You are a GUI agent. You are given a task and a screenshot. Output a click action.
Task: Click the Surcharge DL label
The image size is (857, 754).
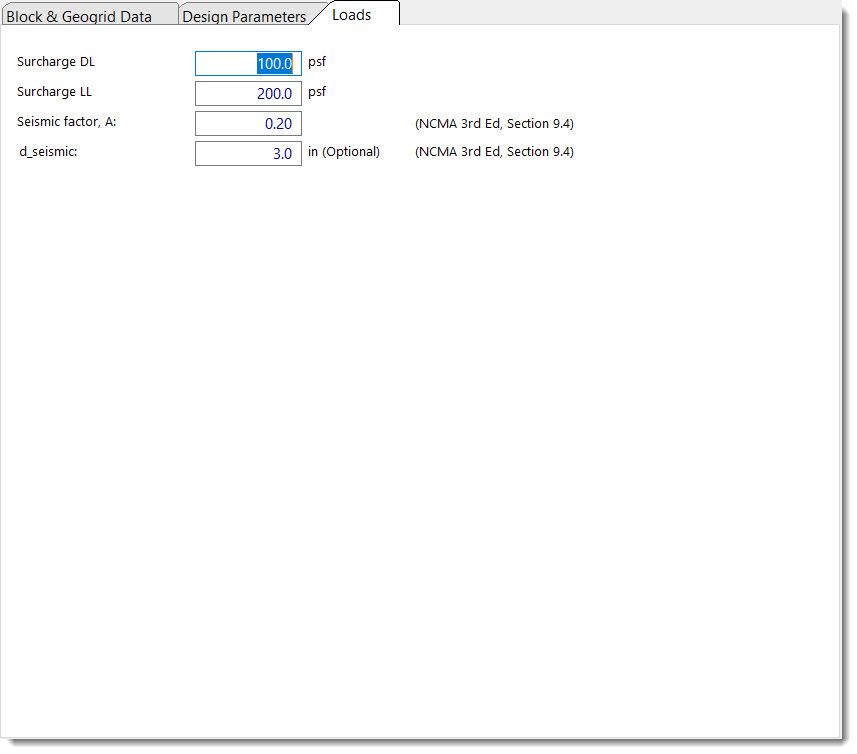(56, 62)
